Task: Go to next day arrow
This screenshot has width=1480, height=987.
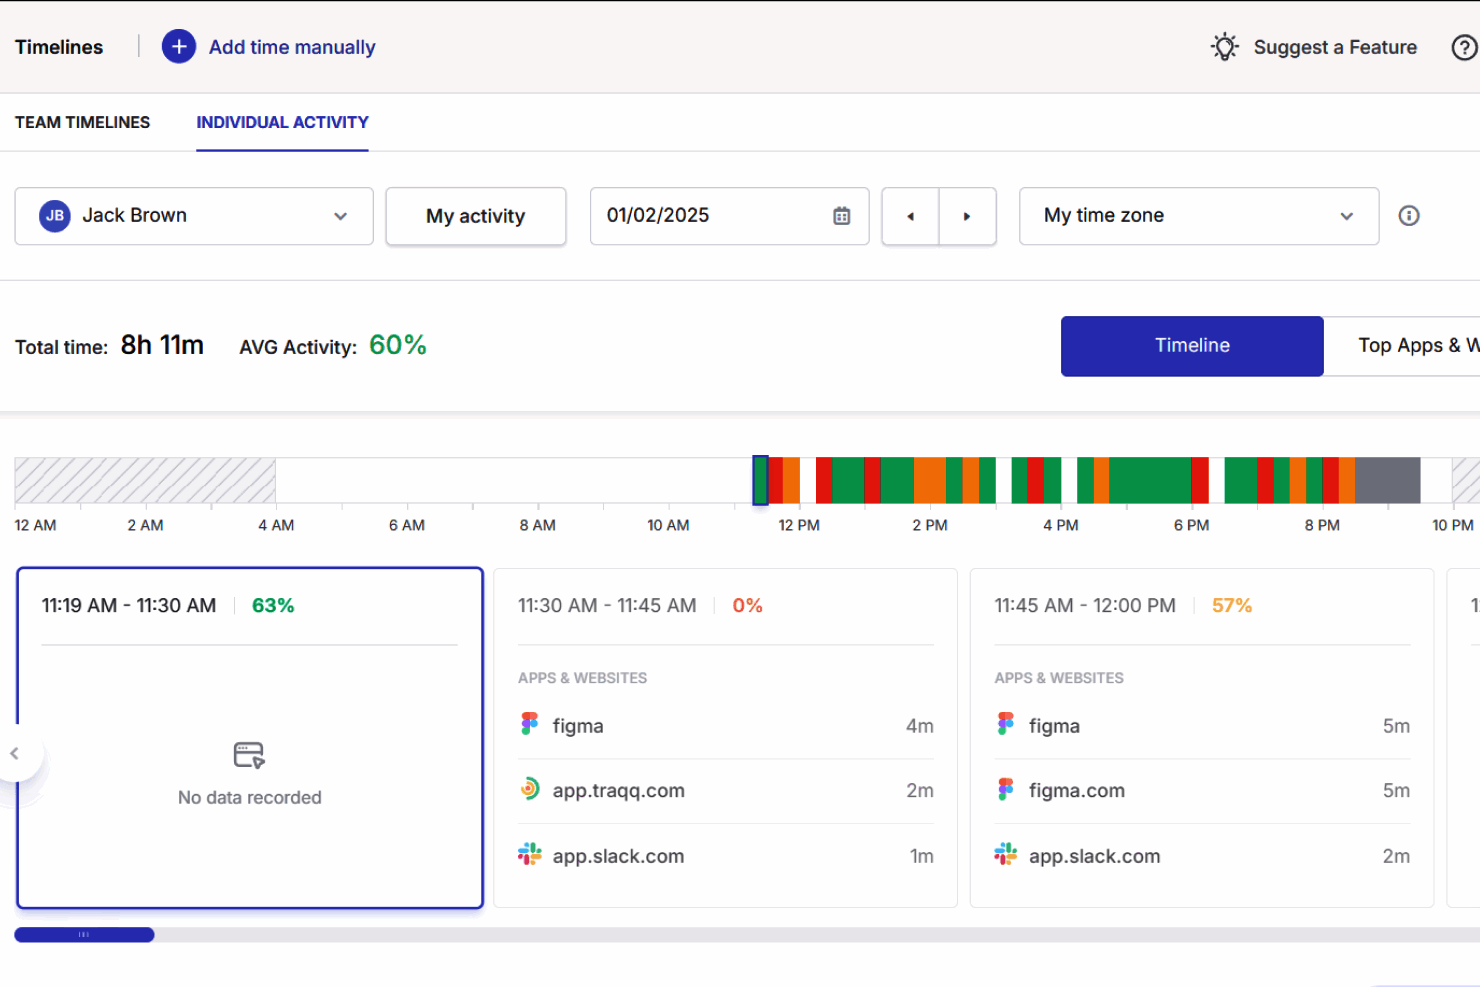Action: pyautogui.click(x=967, y=216)
